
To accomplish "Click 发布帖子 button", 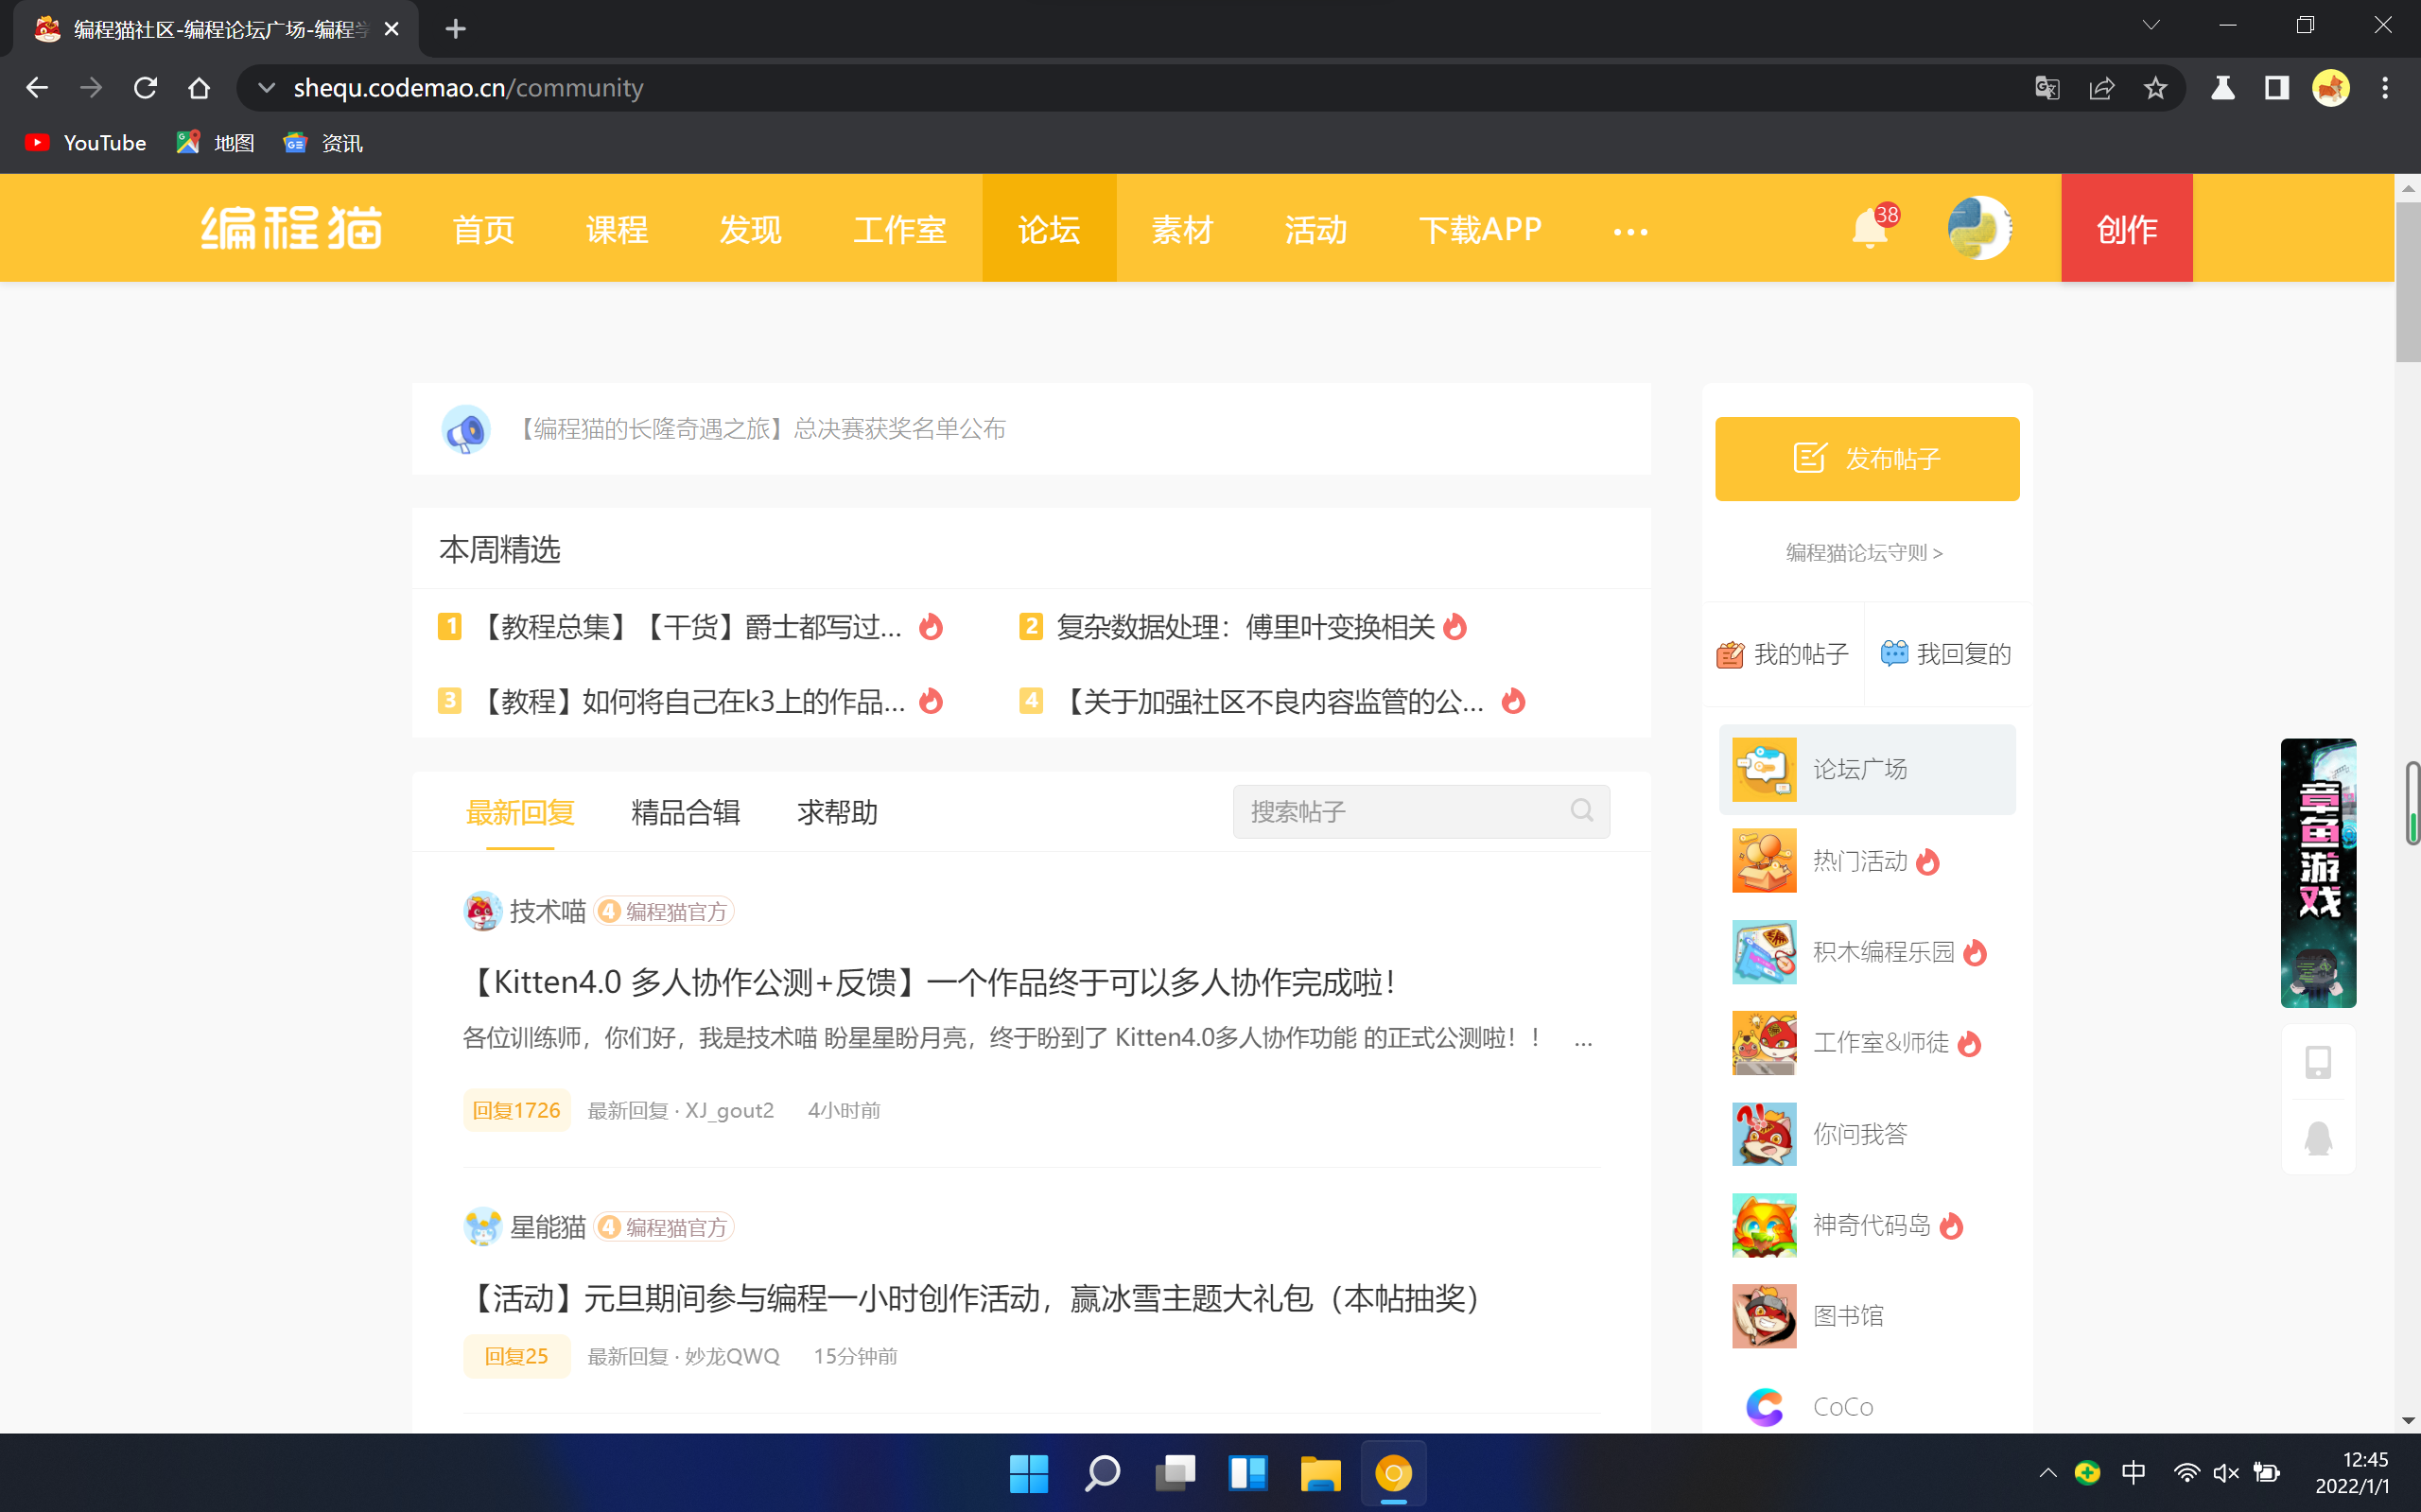I will tap(1866, 459).
